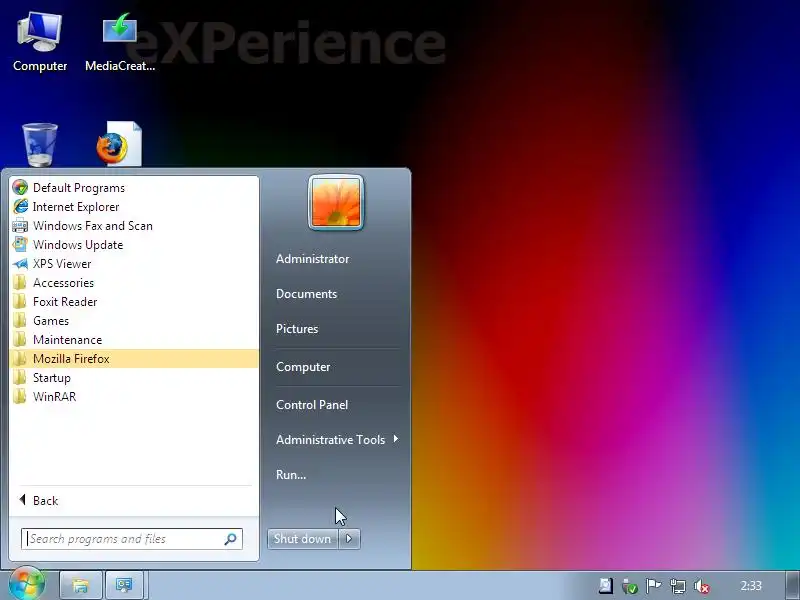Viewport: 800px width, 600px height.
Task: Select the Default Programs text entry
Action: click(79, 188)
